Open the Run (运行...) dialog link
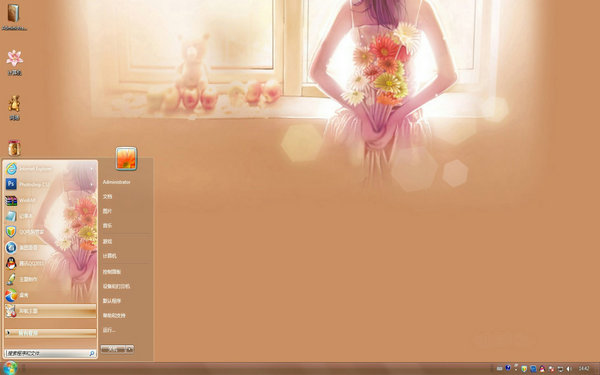The width and height of the screenshot is (600, 375). pos(109,330)
